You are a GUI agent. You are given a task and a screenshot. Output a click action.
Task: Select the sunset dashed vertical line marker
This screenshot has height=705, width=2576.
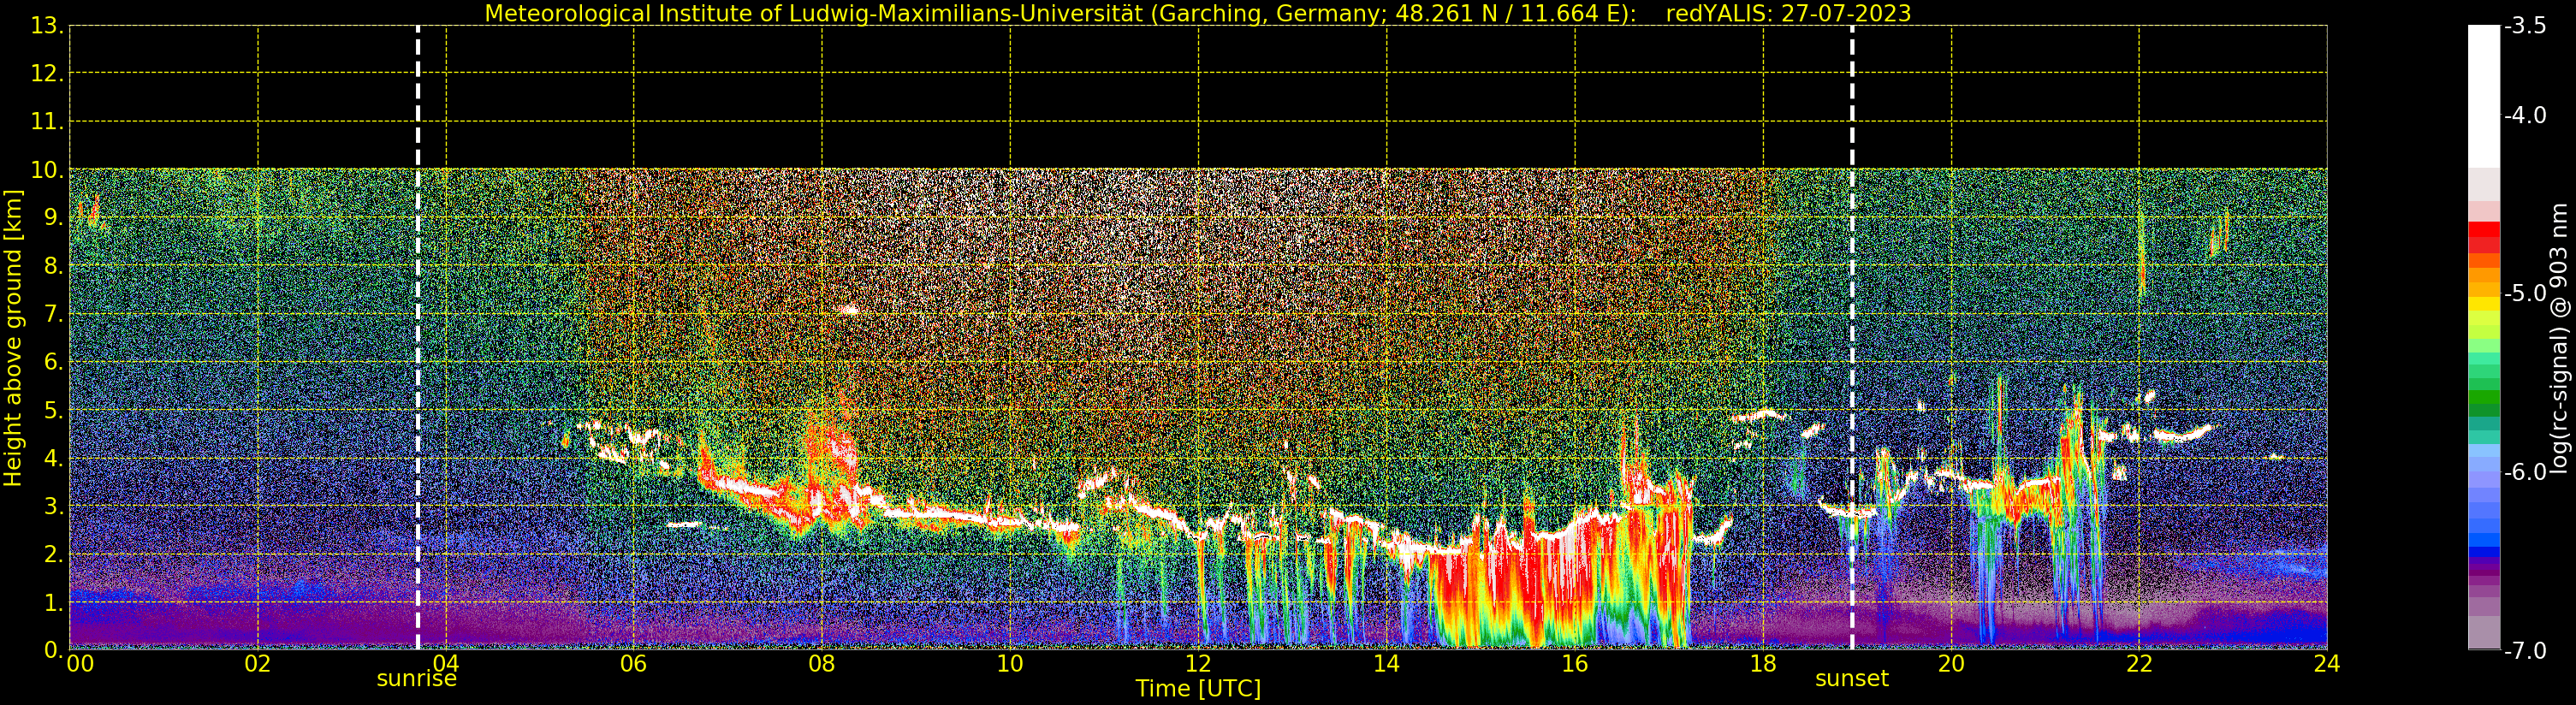[x=1852, y=338]
